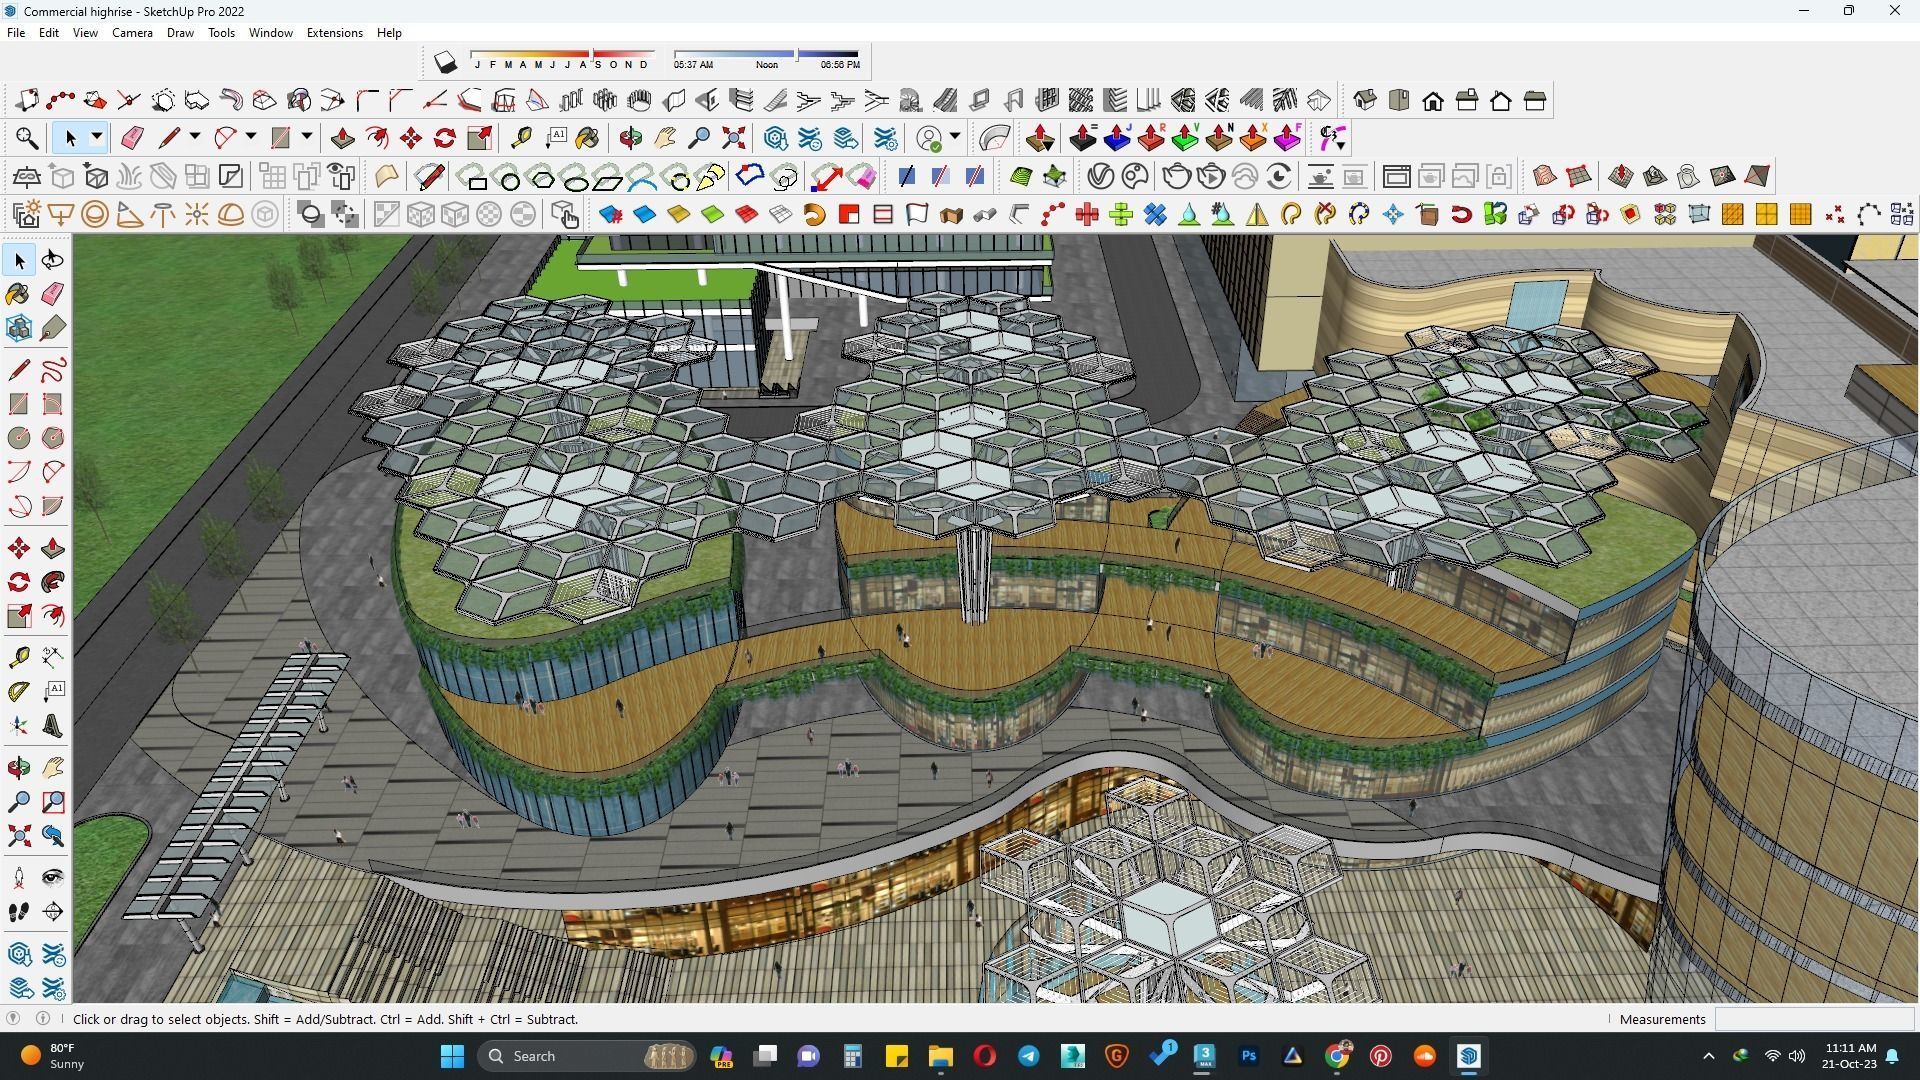Expand the Line tool dropdown arrow
The height and width of the screenshot is (1080, 1920).
[195, 138]
